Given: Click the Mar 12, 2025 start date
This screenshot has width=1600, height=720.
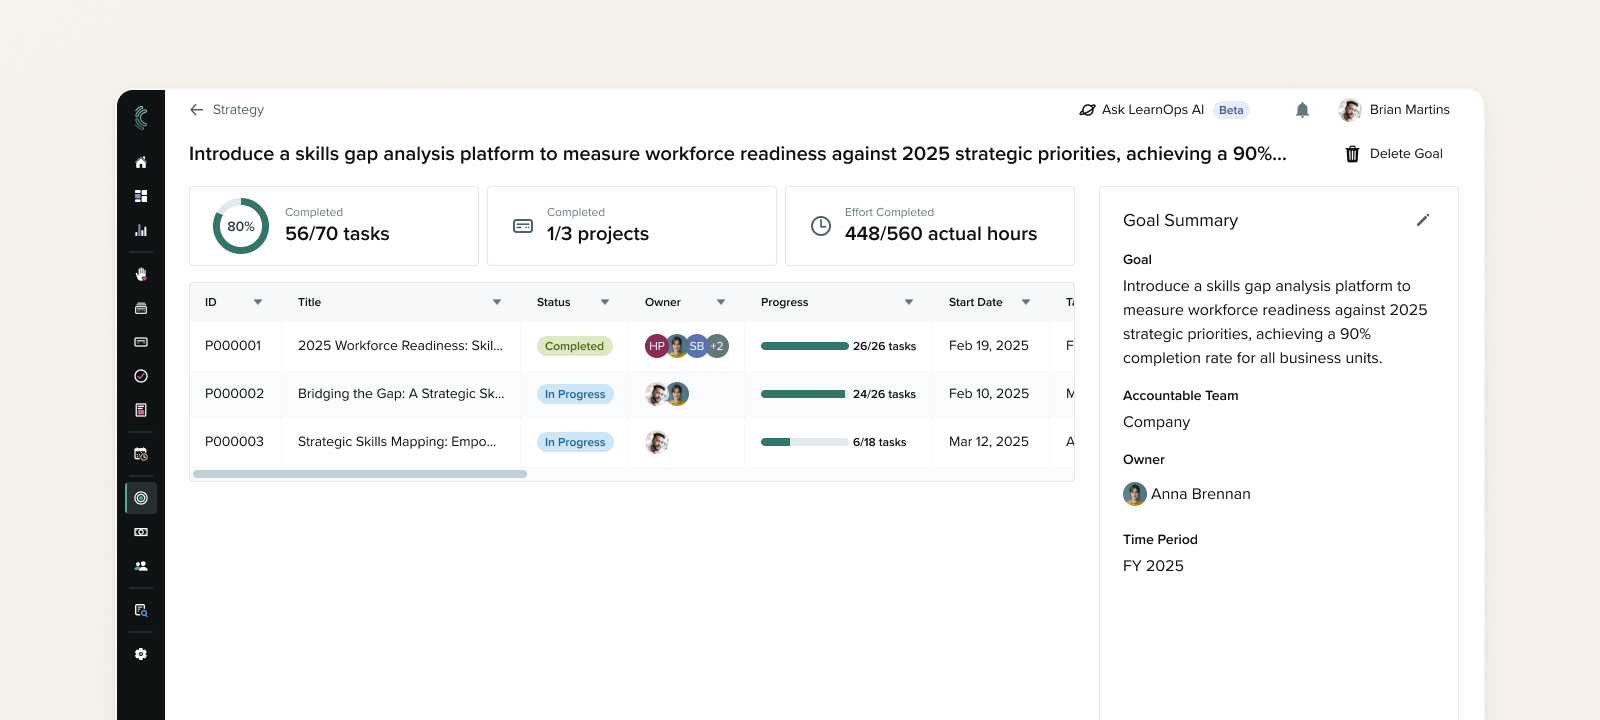Looking at the screenshot, I should click(989, 442).
